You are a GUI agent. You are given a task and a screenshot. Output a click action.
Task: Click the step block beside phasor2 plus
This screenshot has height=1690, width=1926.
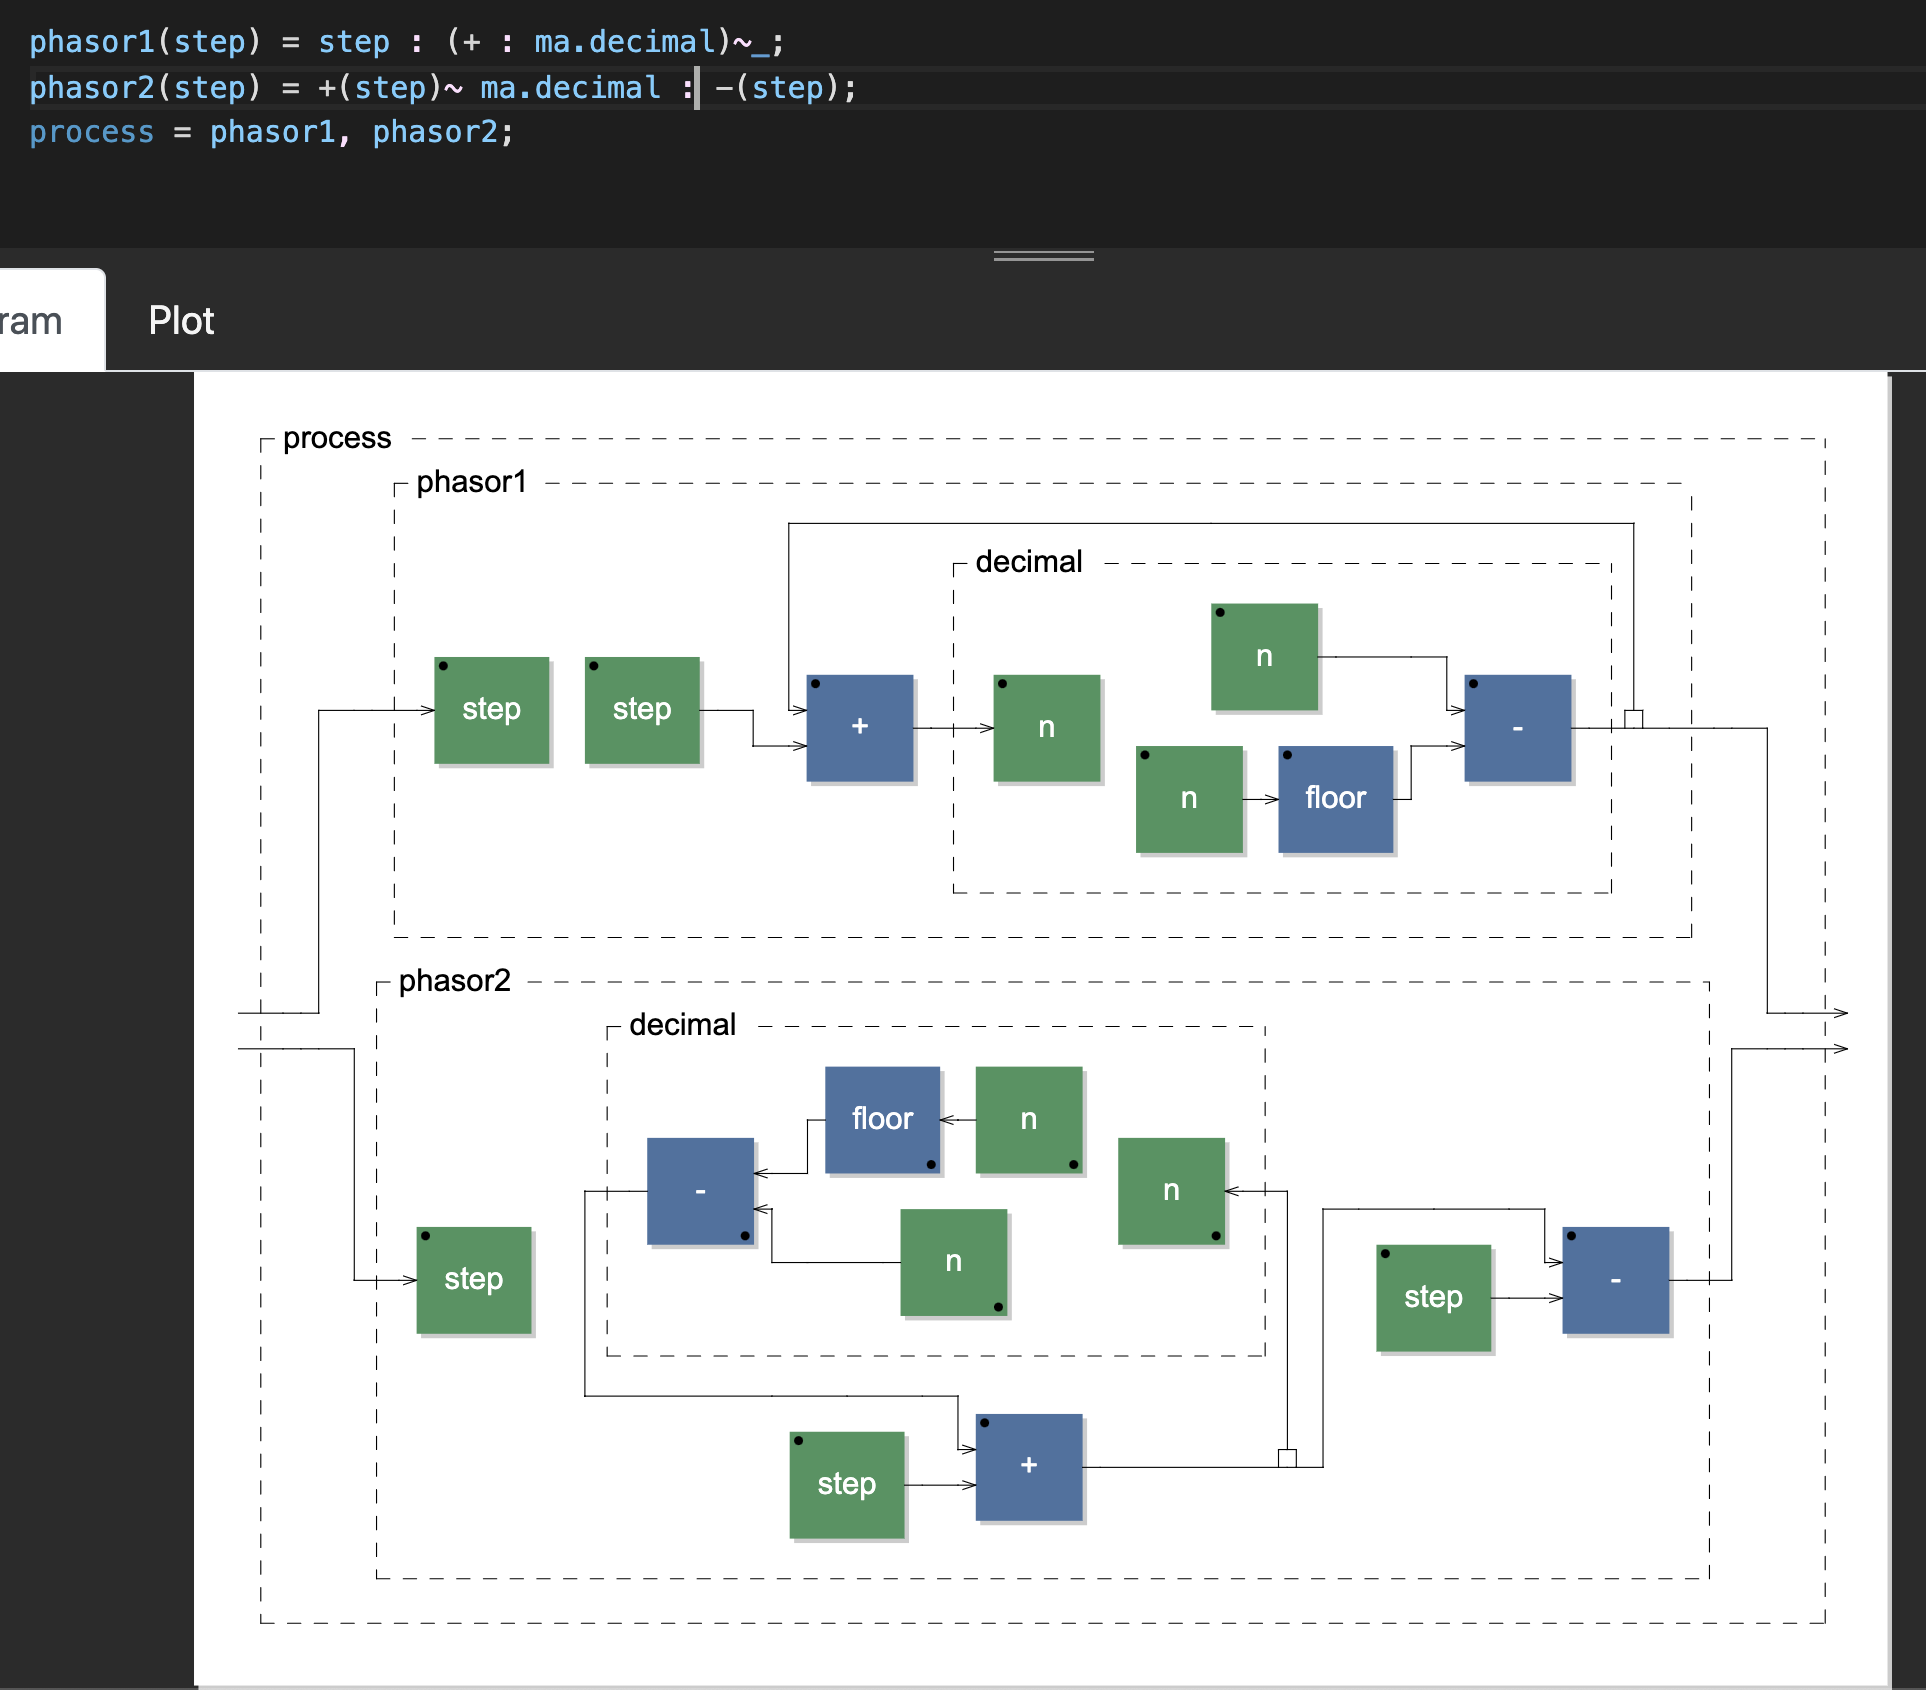846,1484
